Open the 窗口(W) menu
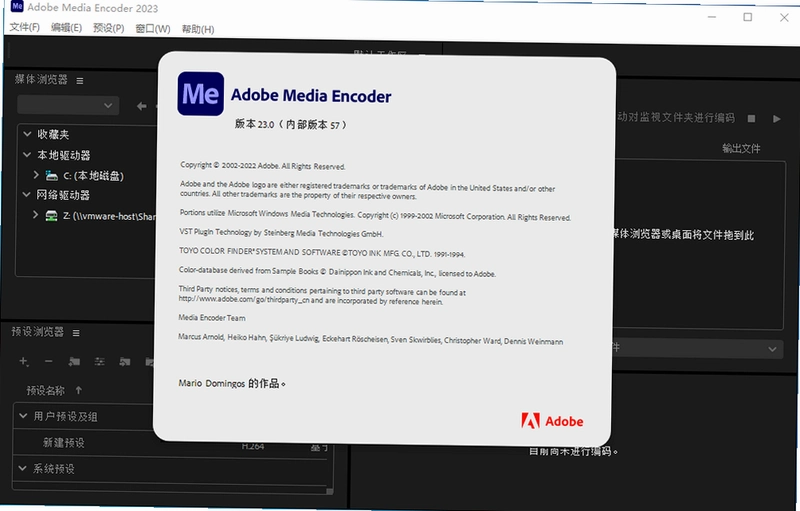The width and height of the screenshot is (800, 511). pos(153,29)
